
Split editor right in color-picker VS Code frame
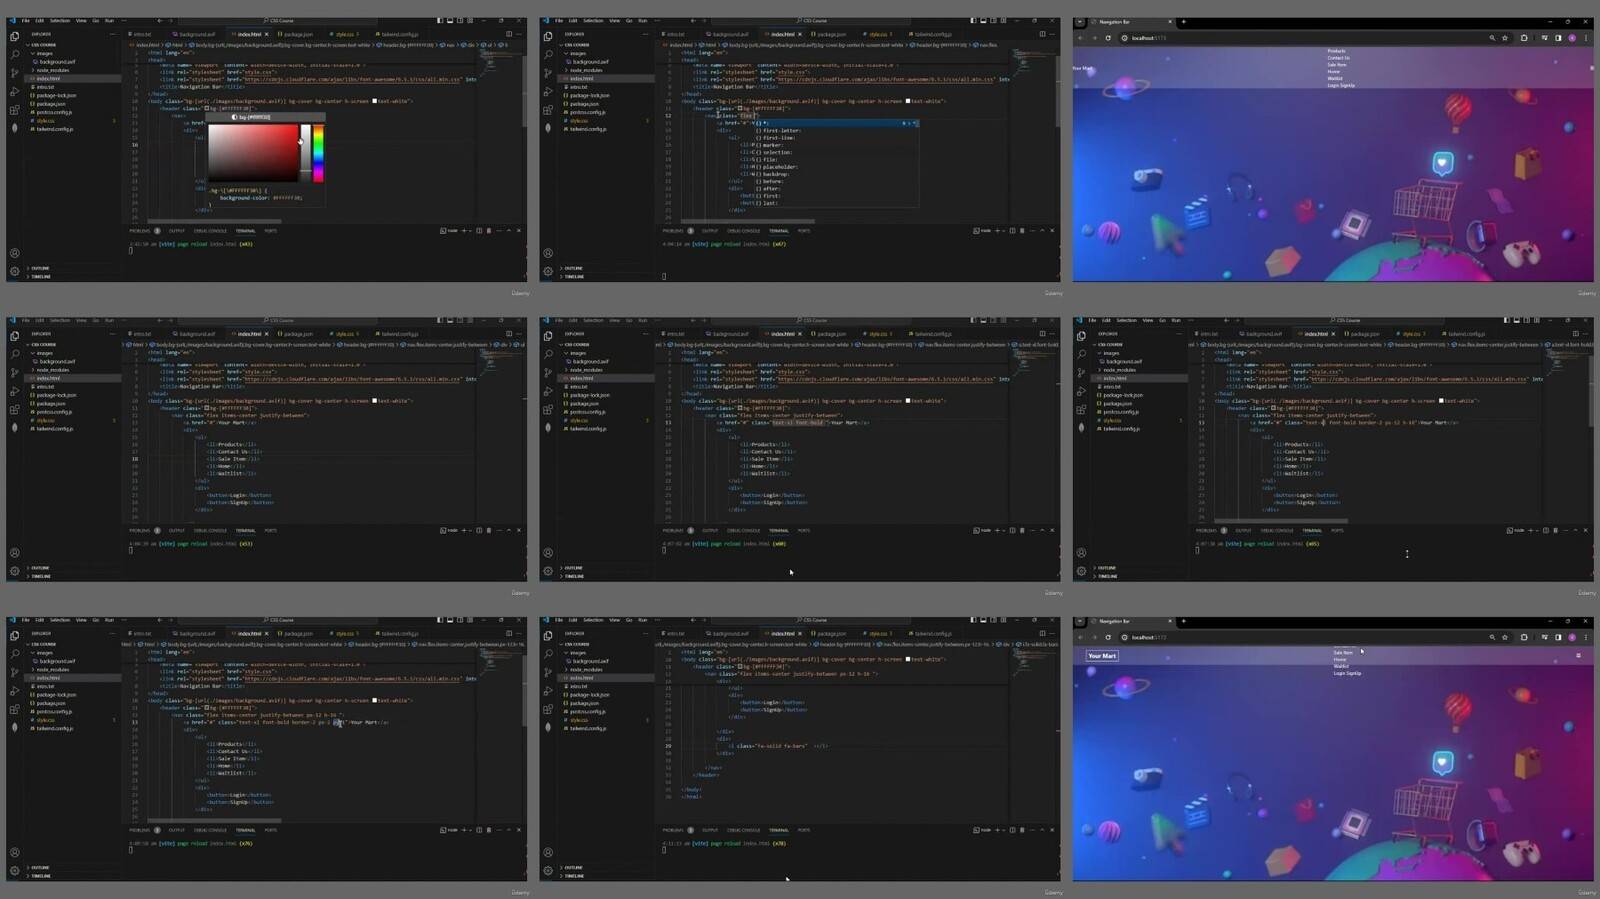(x=508, y=34)
